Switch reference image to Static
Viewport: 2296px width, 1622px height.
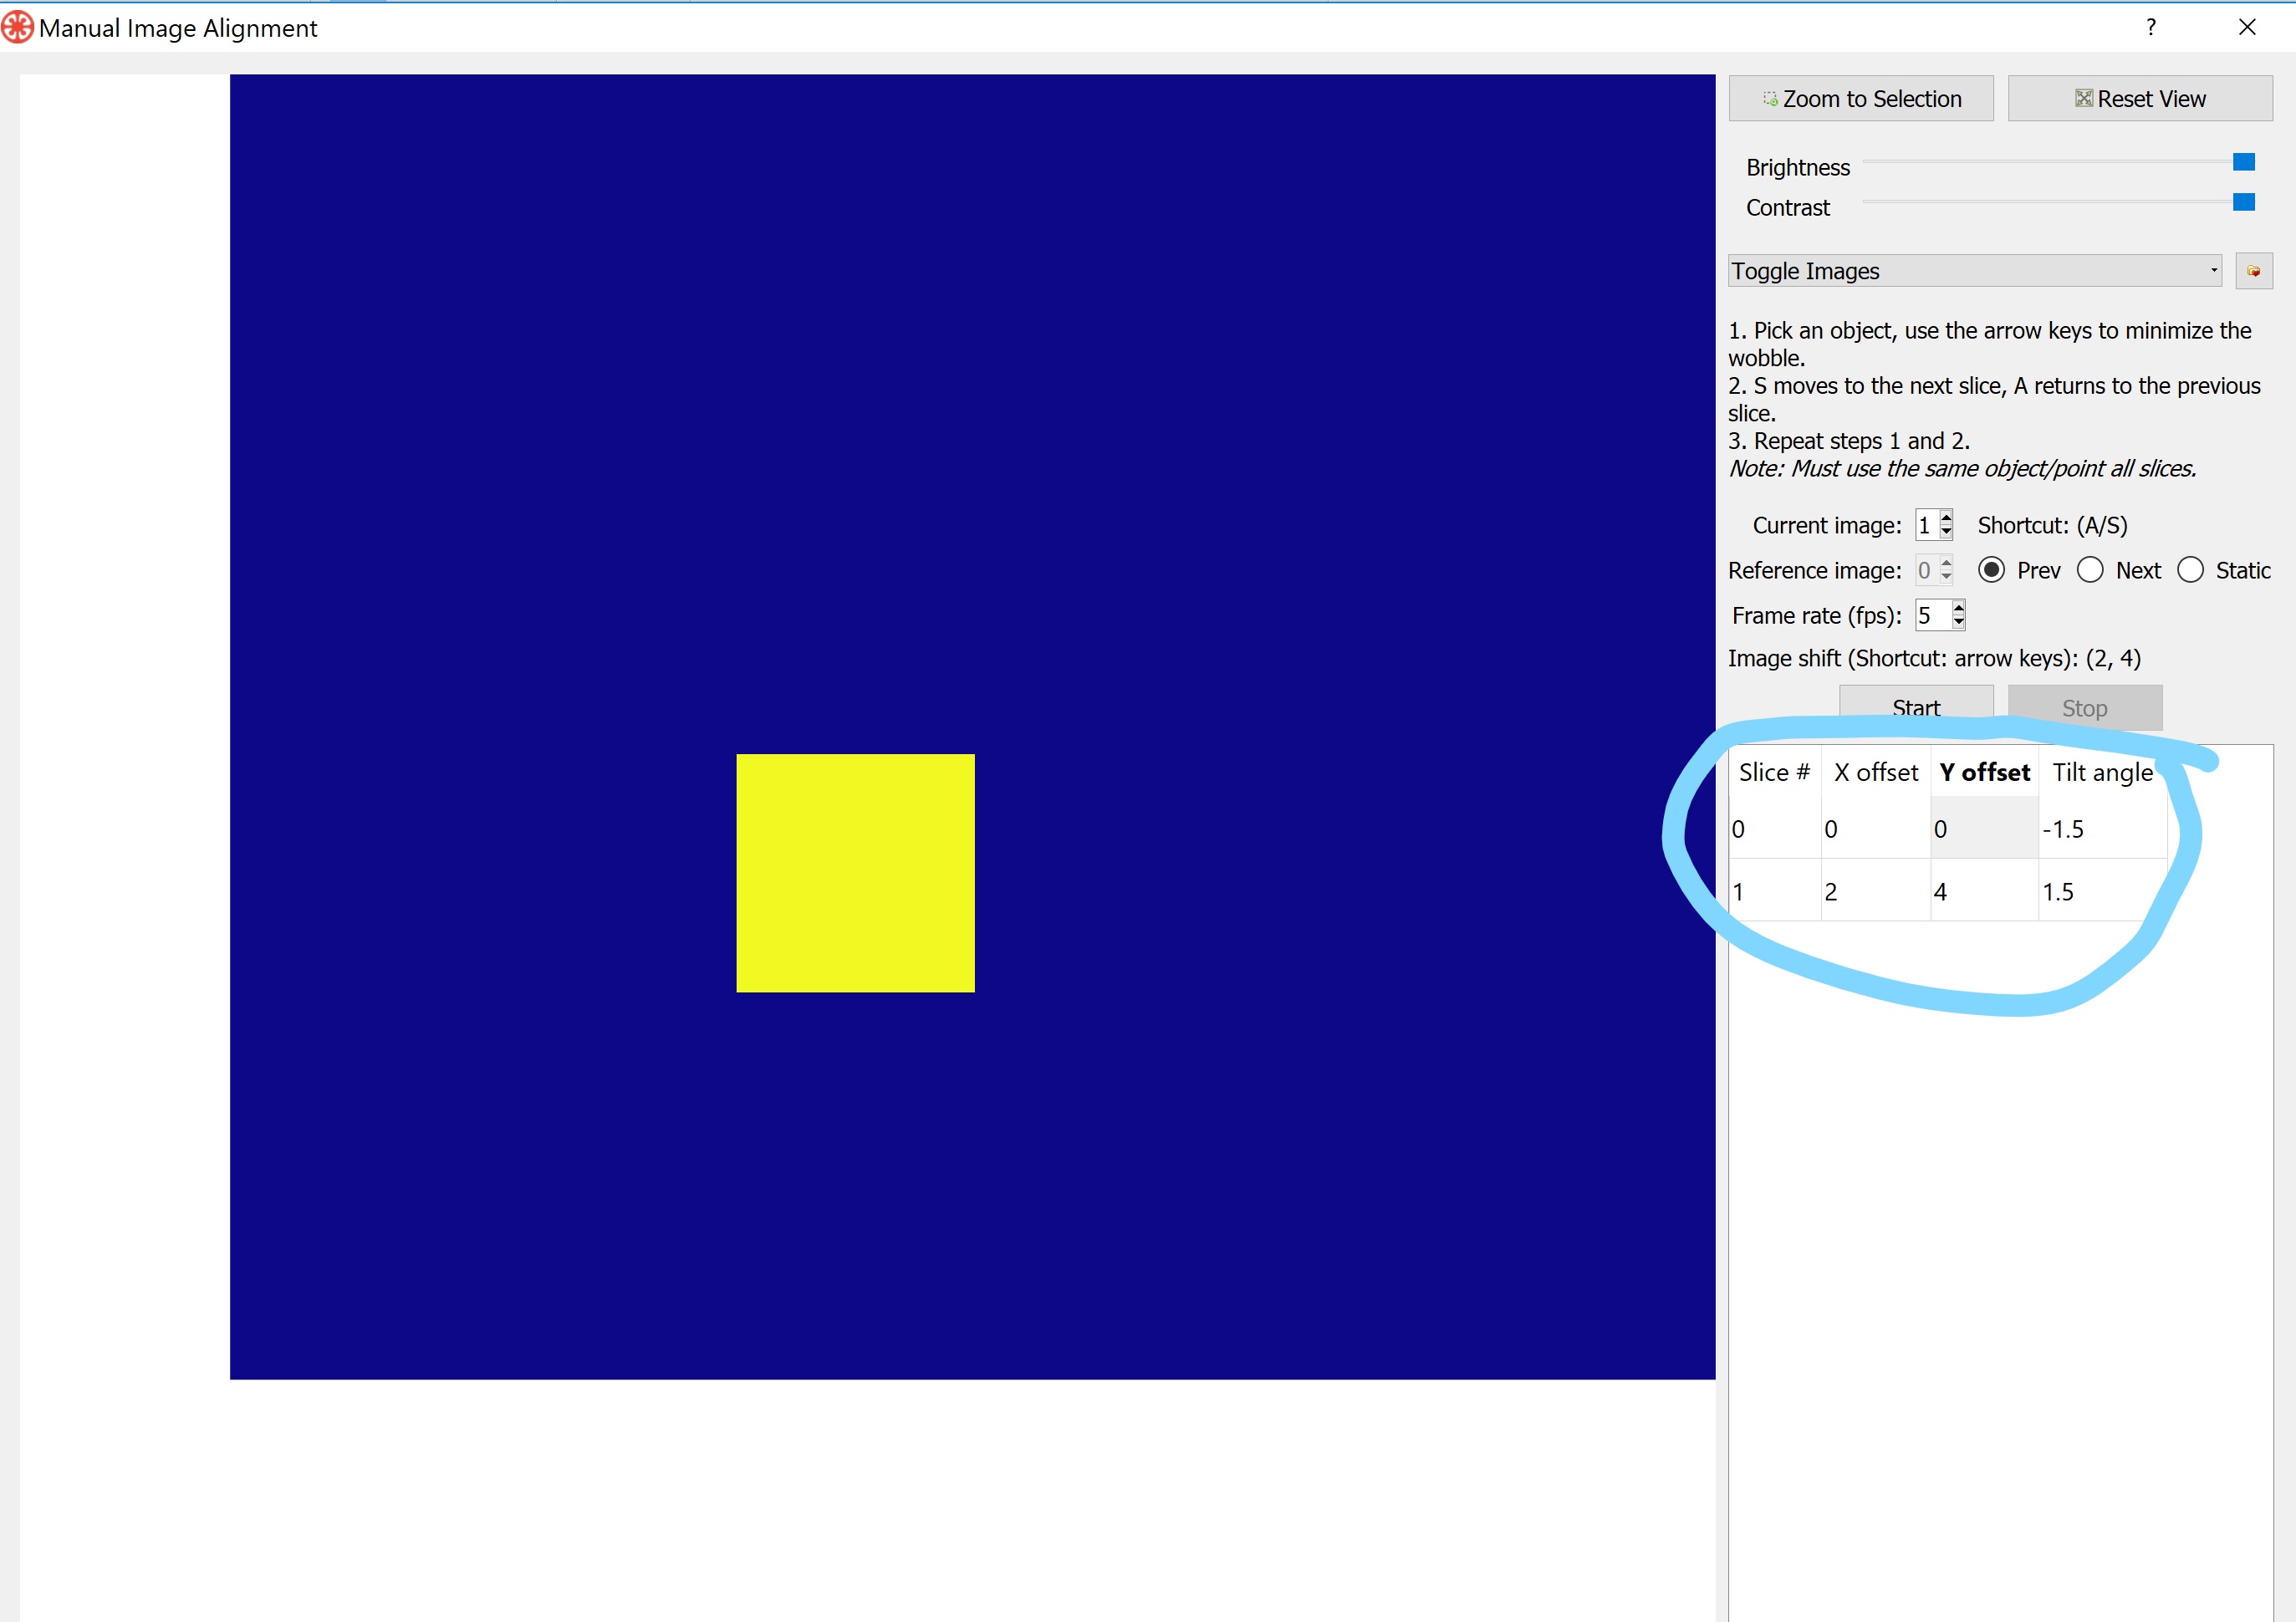[2192, 569]
